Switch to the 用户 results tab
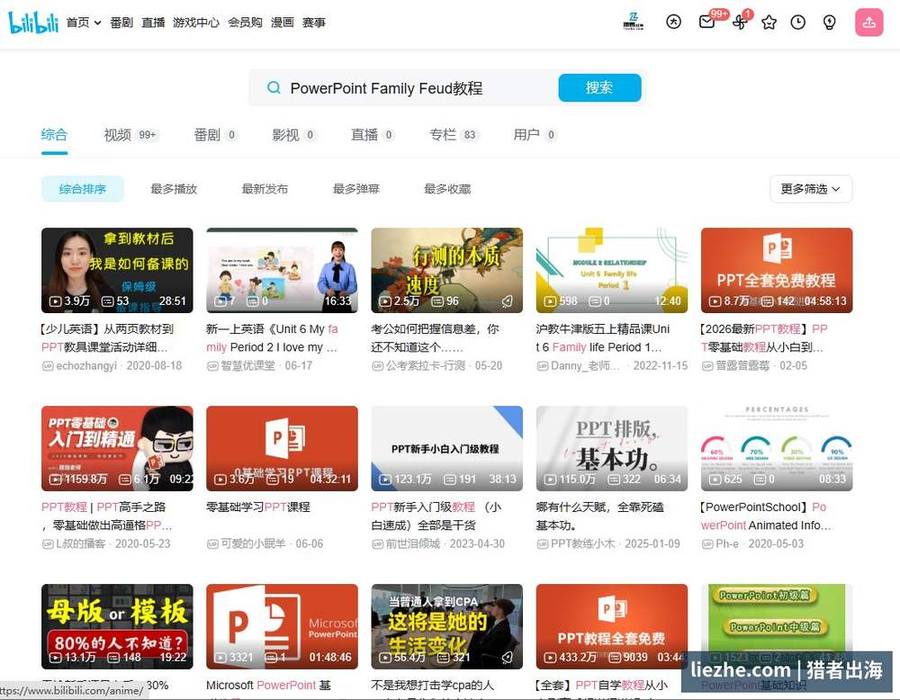 535,135
